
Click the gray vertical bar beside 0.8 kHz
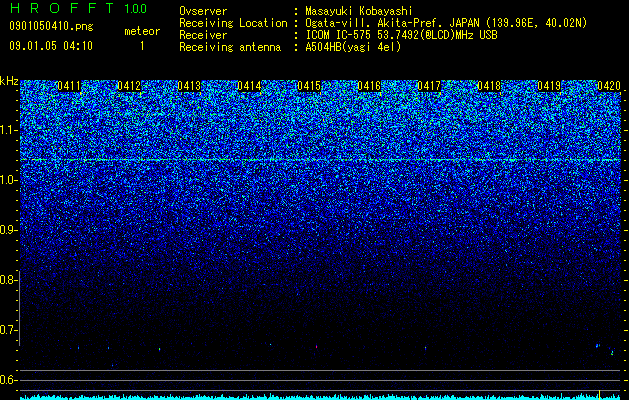[19, 308]
